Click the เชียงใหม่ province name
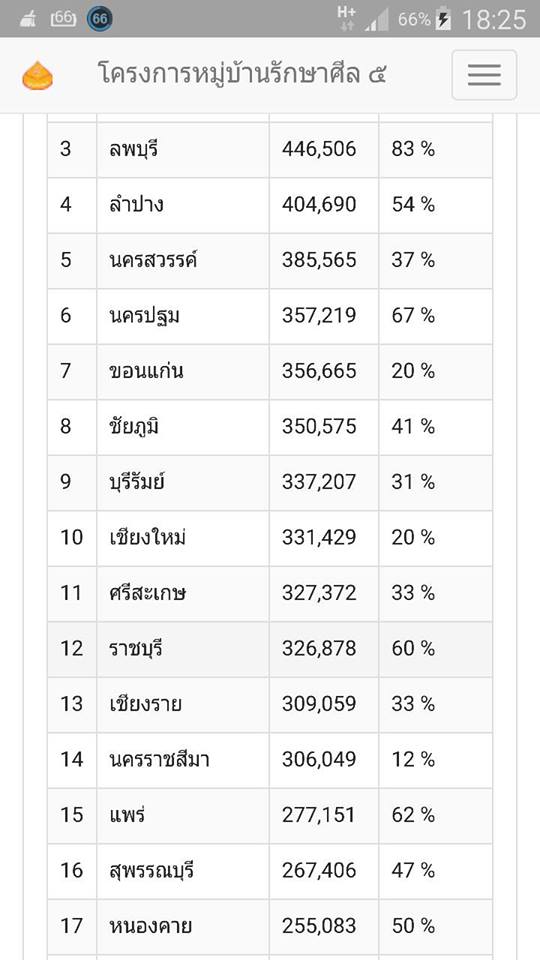Image resolution: width=540 pixels, height=960 pixels. tap(144, 538)
